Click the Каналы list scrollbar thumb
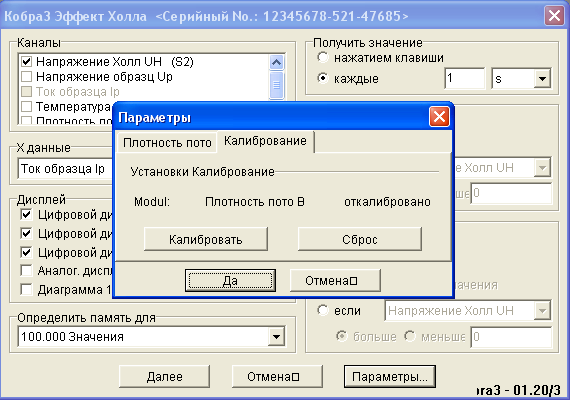570x400 pixels. (276, 85)
